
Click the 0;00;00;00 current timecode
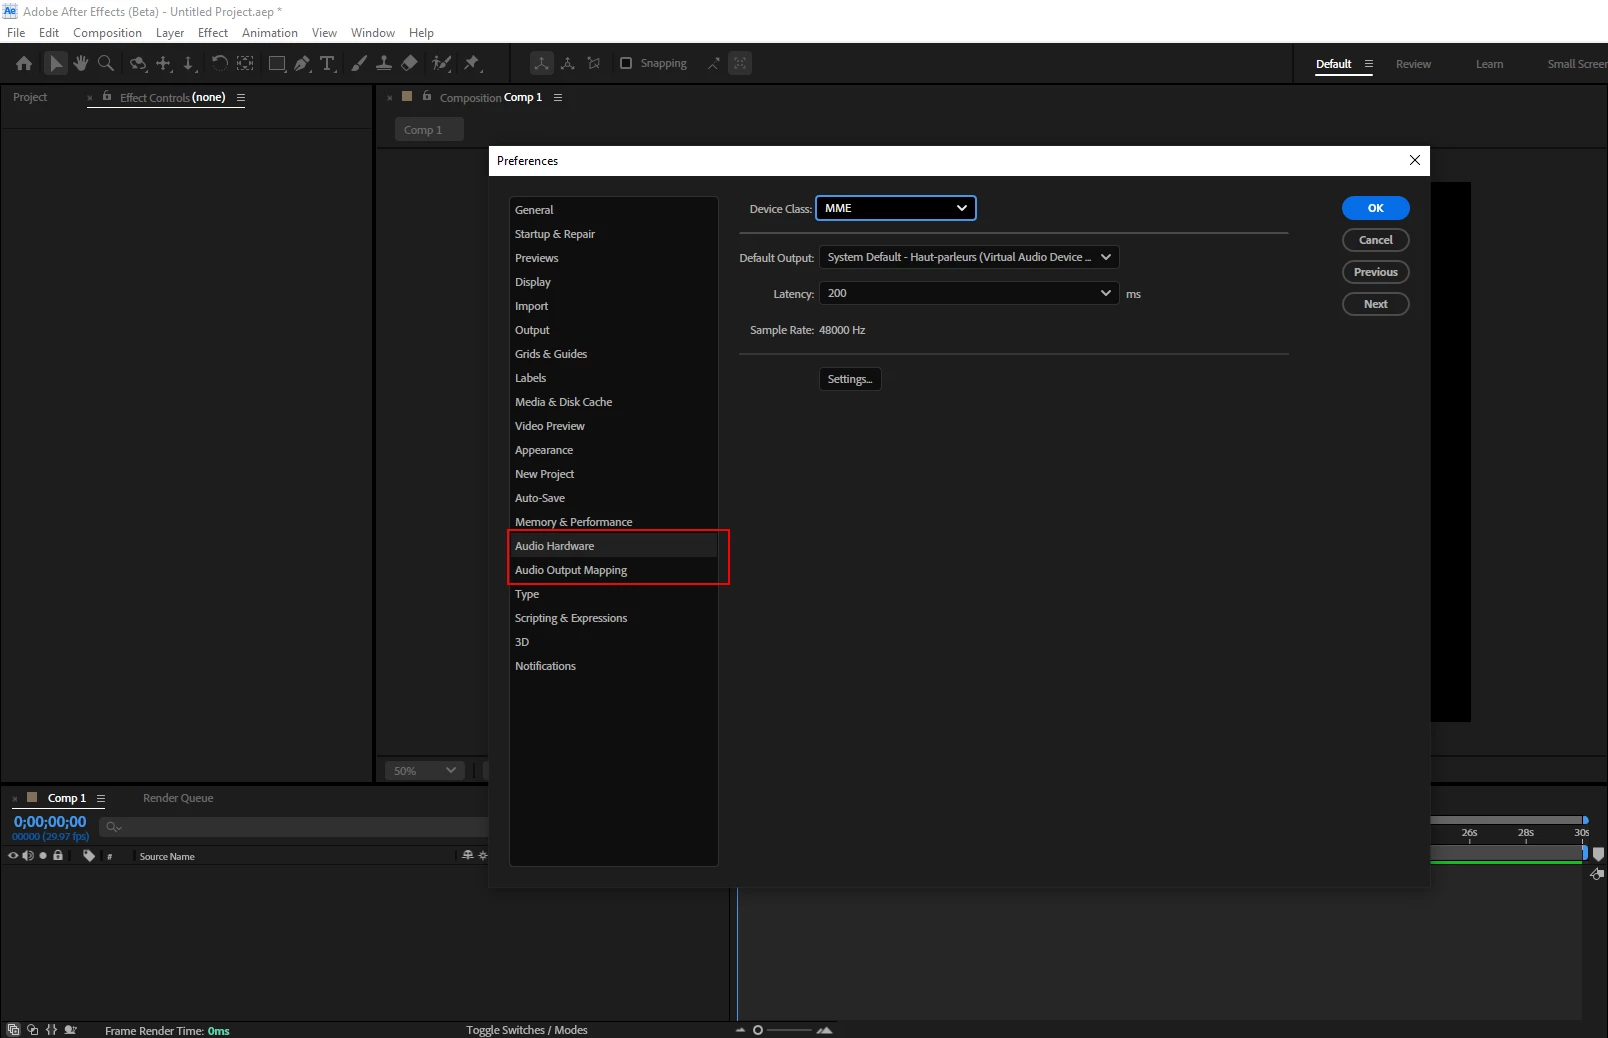coord(50,822)
